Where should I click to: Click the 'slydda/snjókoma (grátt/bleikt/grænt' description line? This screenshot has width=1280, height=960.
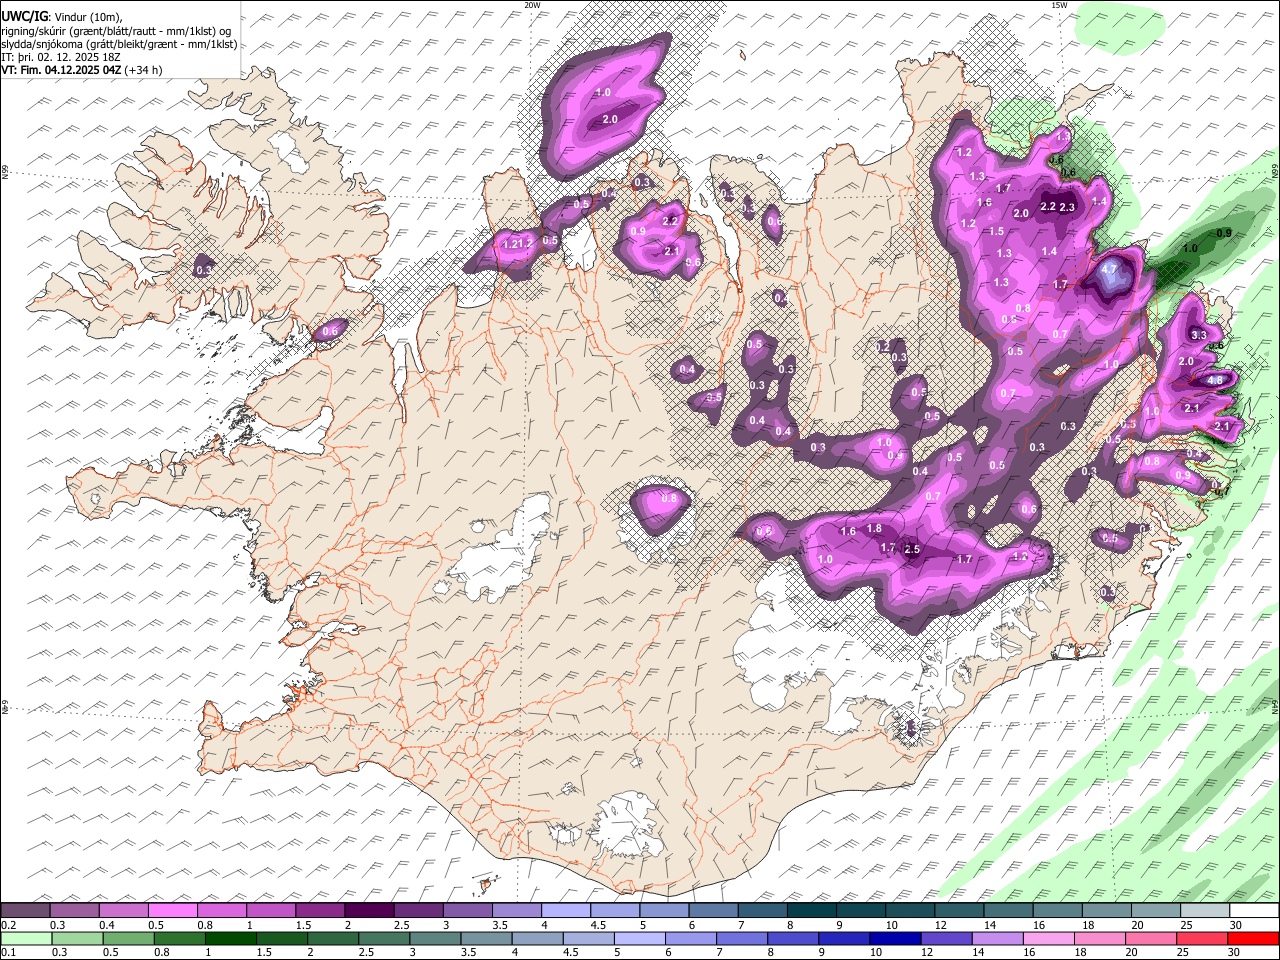click(x=119, y=44)
